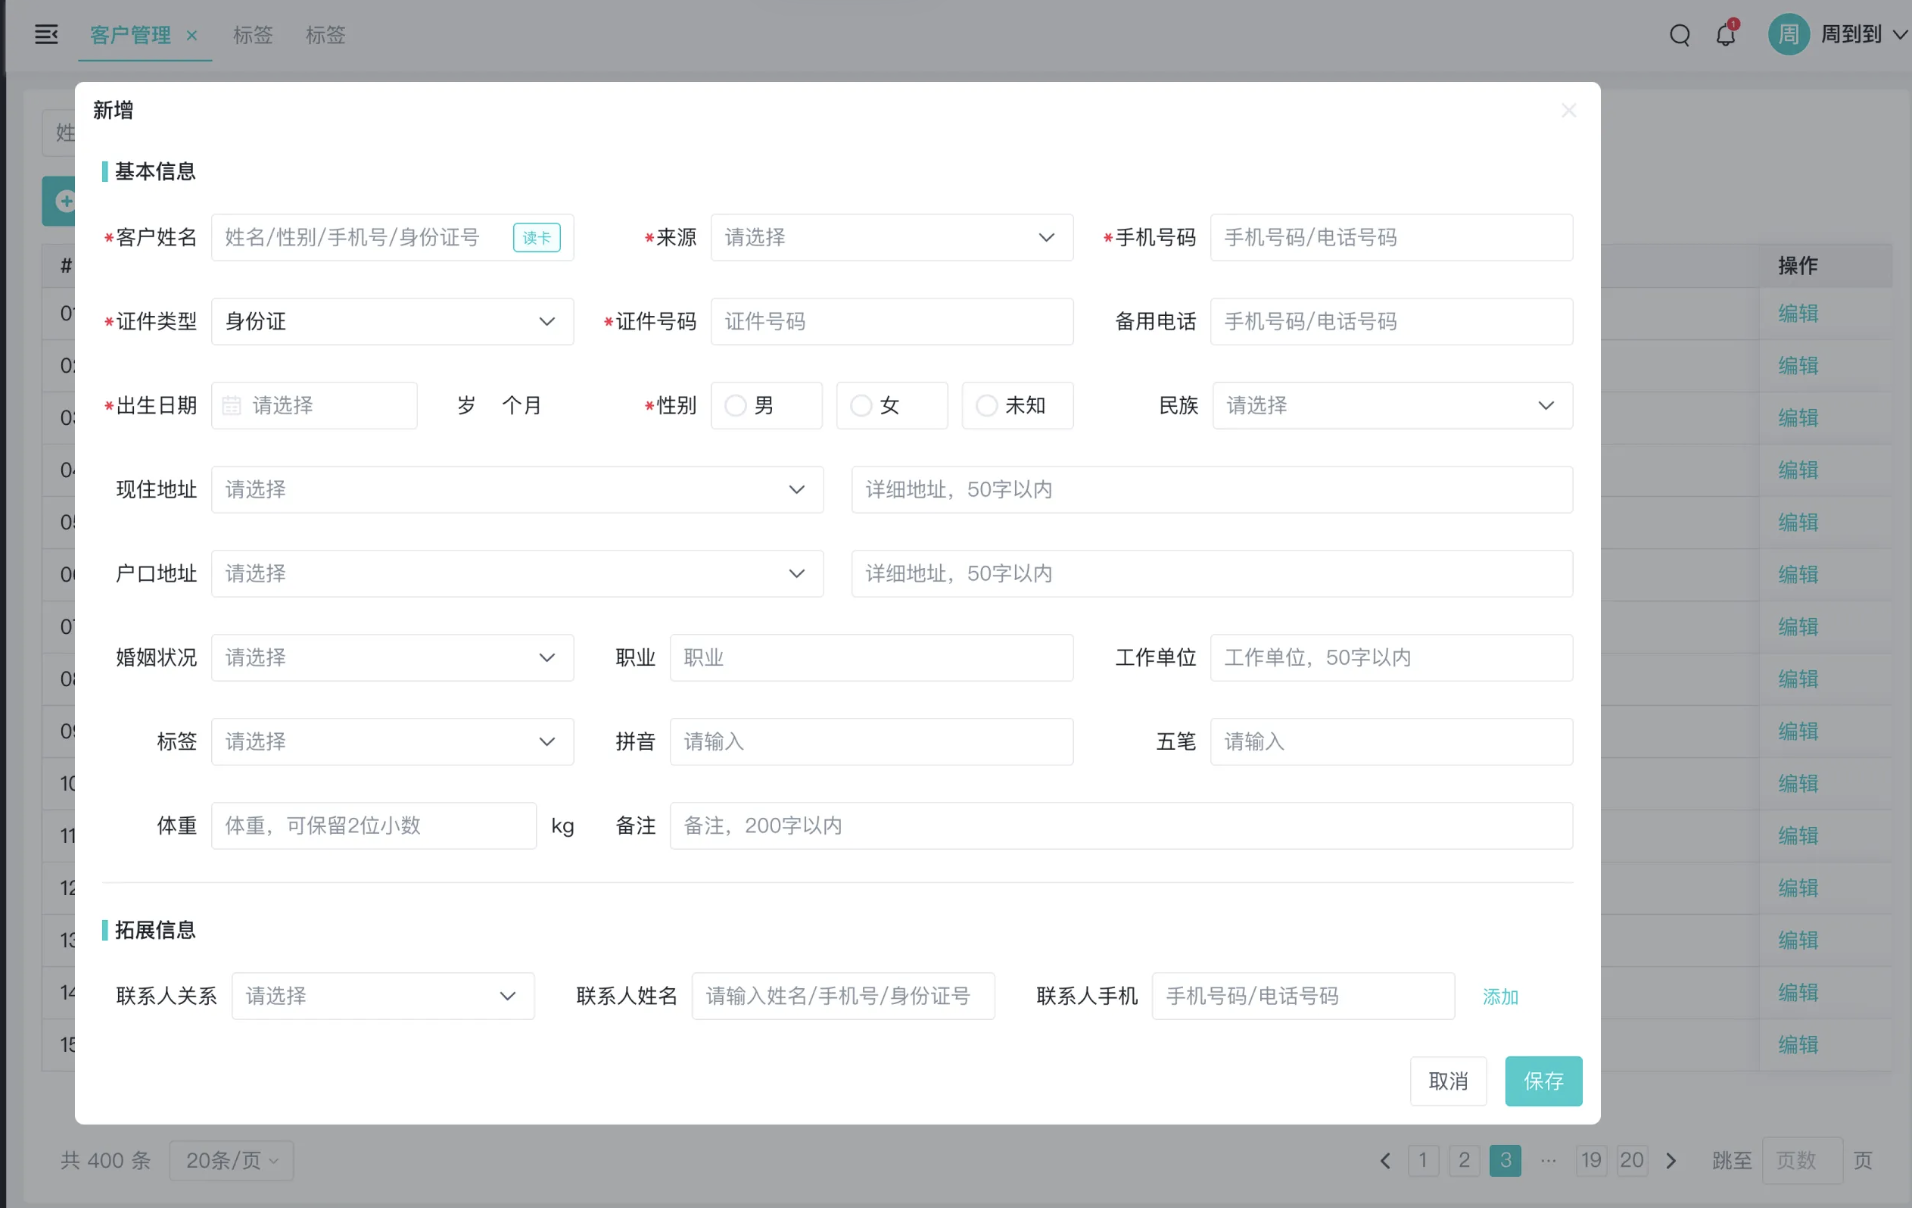This screenshot has height=1208, width=1912.
Task: Focus the 工作单位 input field
Action: pos(1392,657)
